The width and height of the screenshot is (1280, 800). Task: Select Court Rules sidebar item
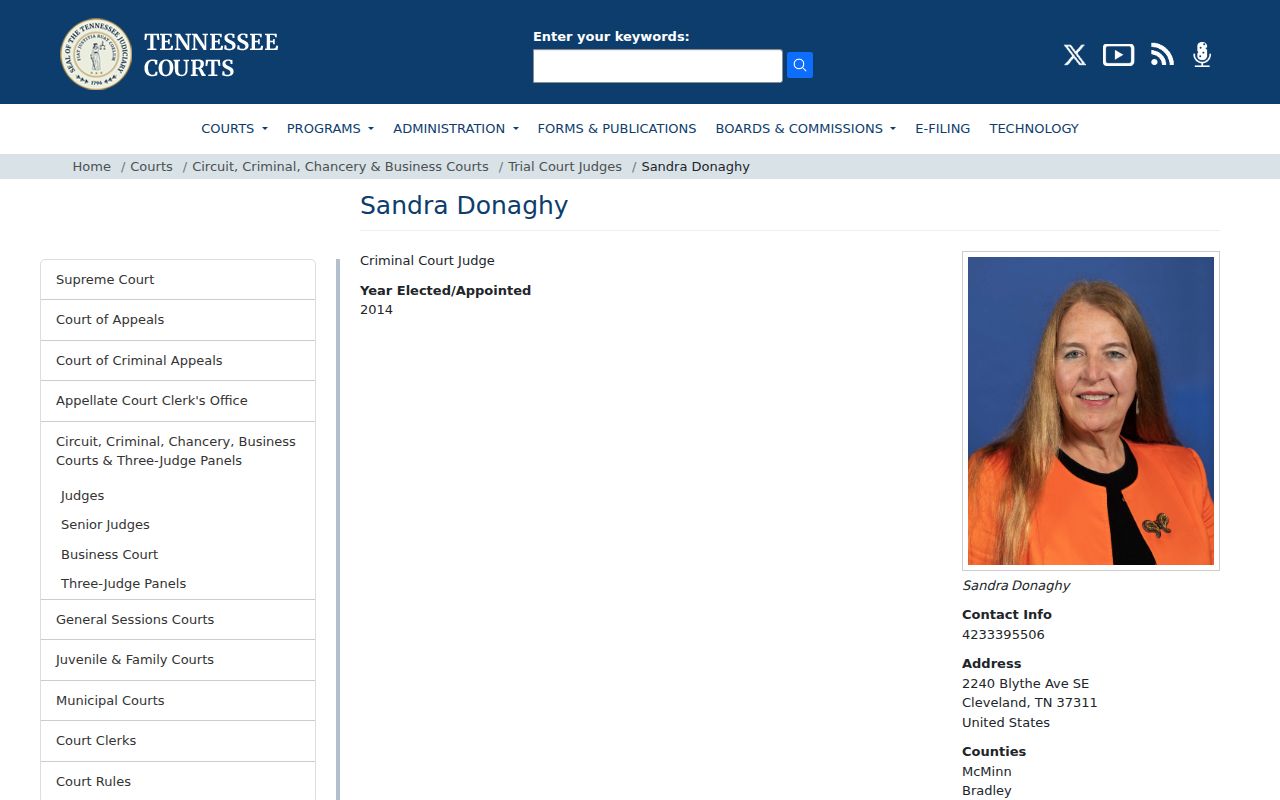178,782
